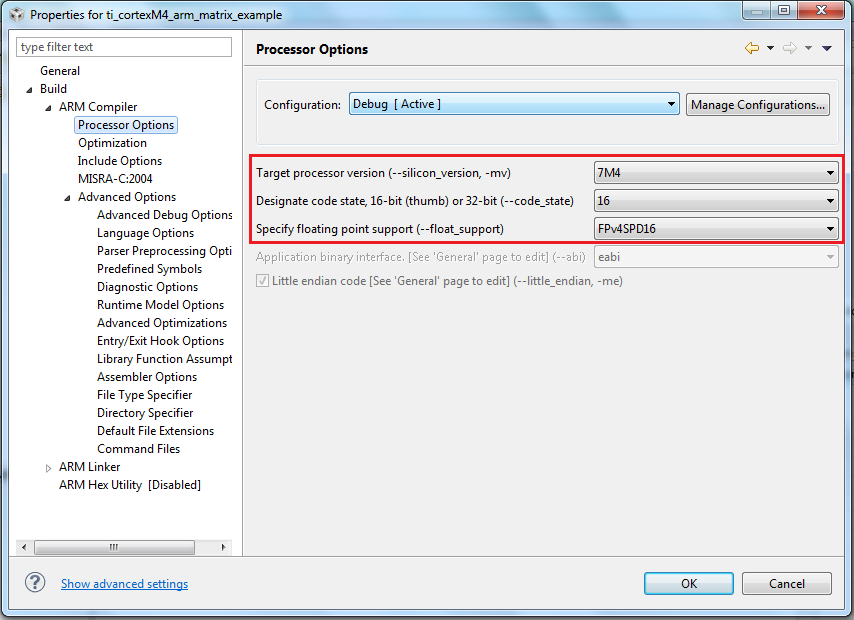Viewport: 854px width, 620px height.
Task: Click the Show advanced settings link
Action: click(124, 584)
